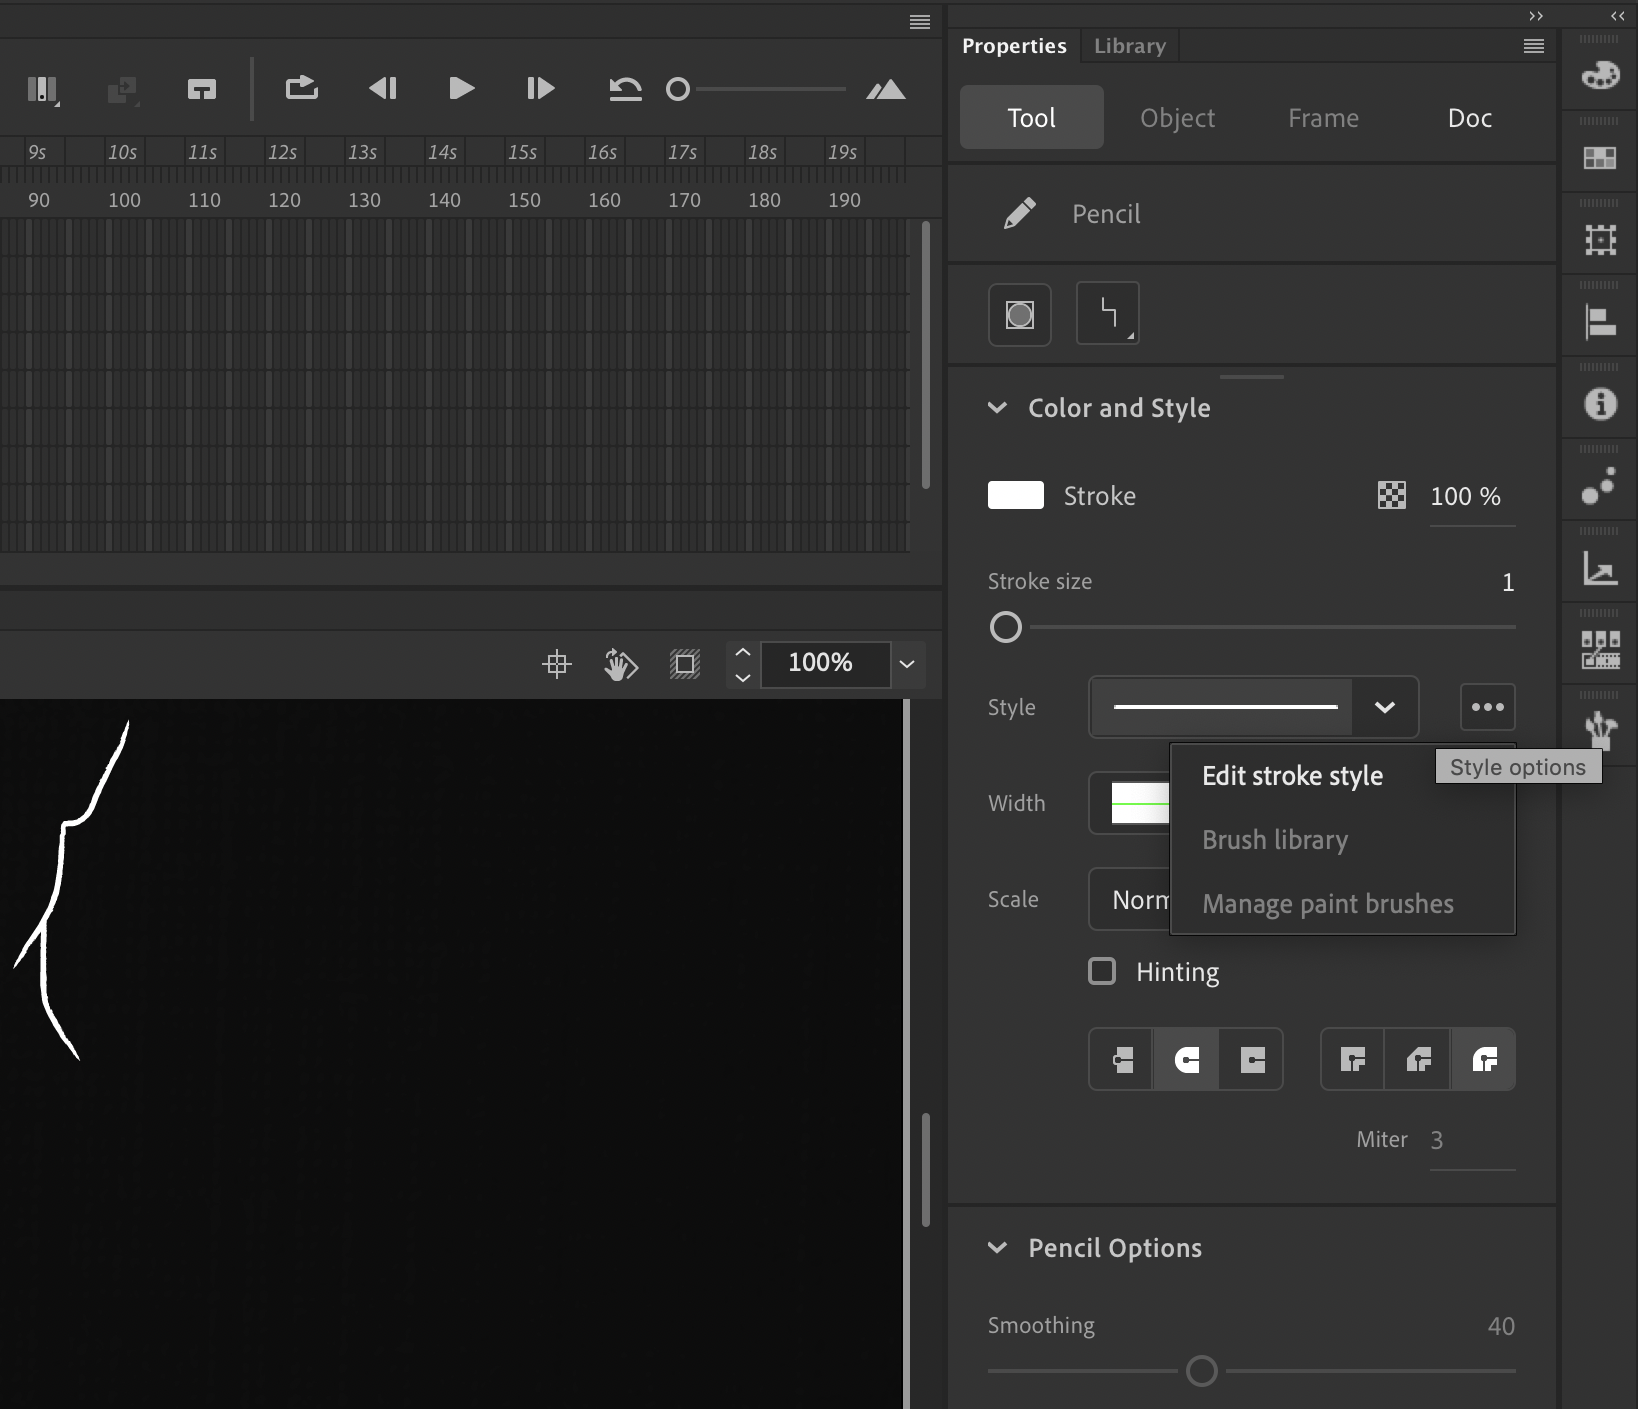Switch to the Library tab
This screenshot has height=1409, width=1638.
tap(1129, 45)
